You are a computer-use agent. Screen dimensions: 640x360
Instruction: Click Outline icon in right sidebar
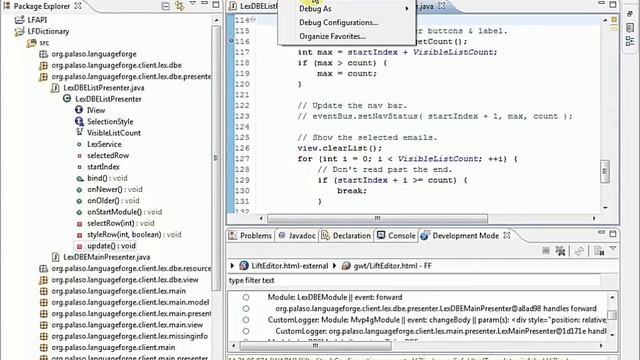[x=630, y=41]
